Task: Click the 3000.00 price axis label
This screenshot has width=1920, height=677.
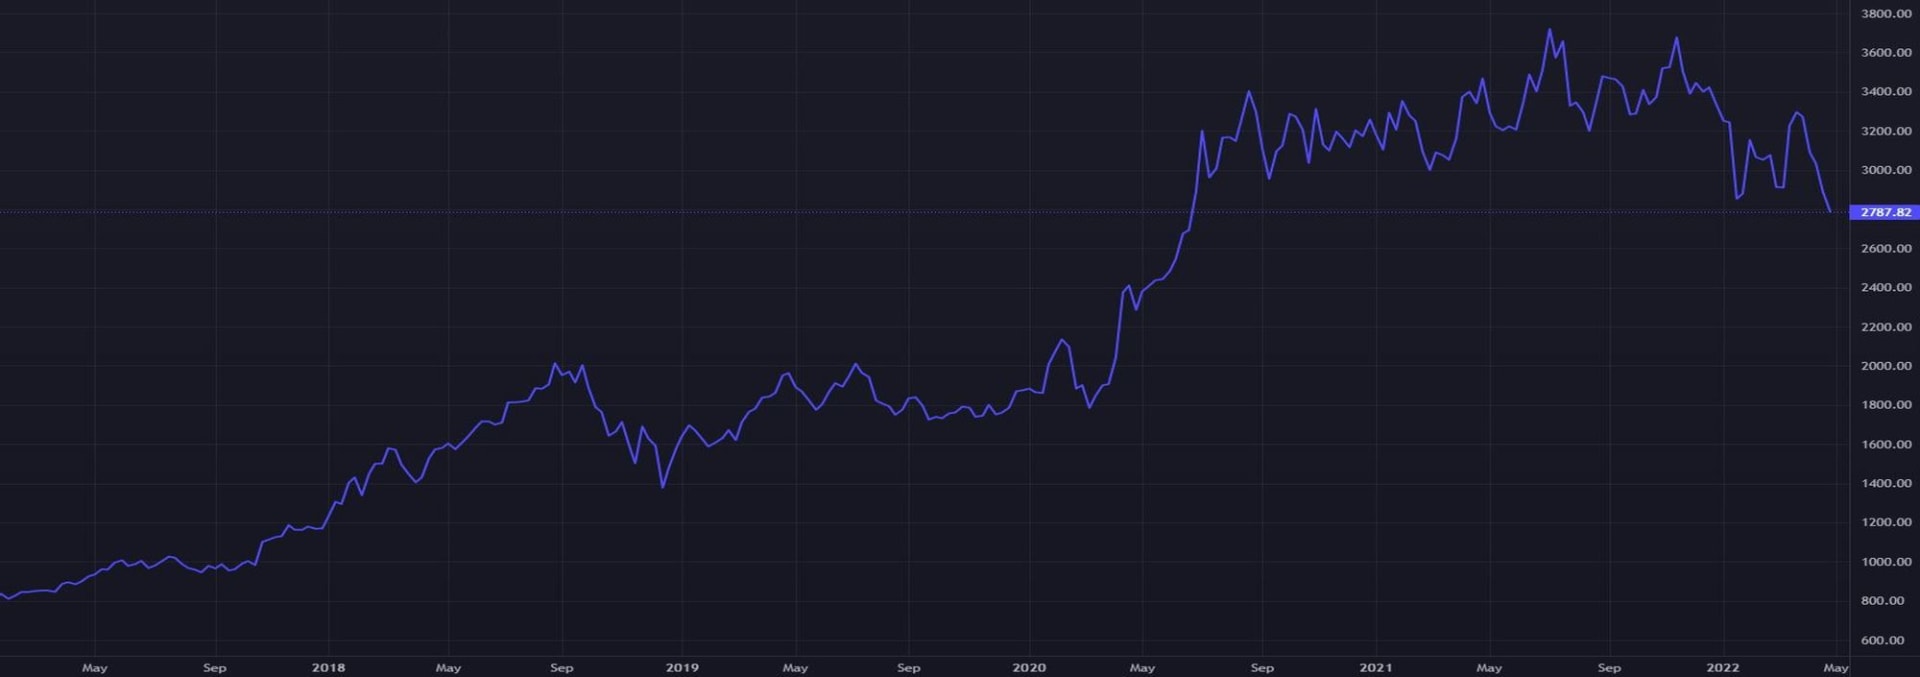Action: pyautogui.click(x=1886, y=170)
